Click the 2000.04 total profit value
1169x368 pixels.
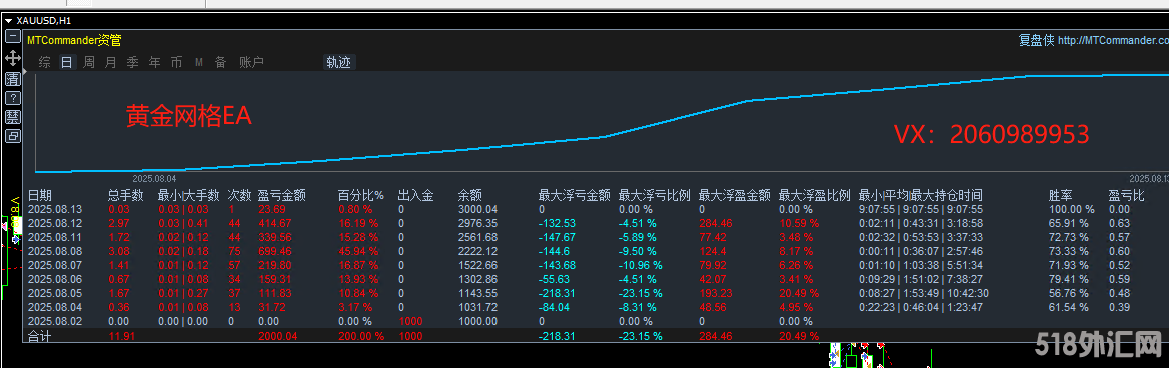tap(278, 336)
